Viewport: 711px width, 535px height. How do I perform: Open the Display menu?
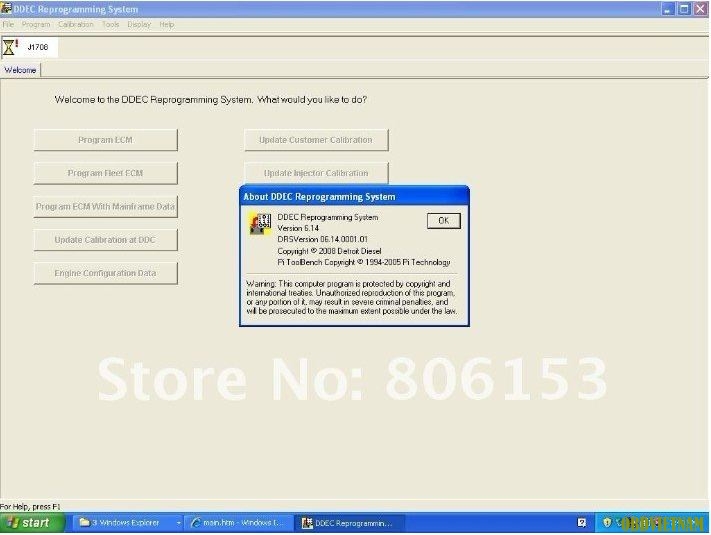point(139,24)
